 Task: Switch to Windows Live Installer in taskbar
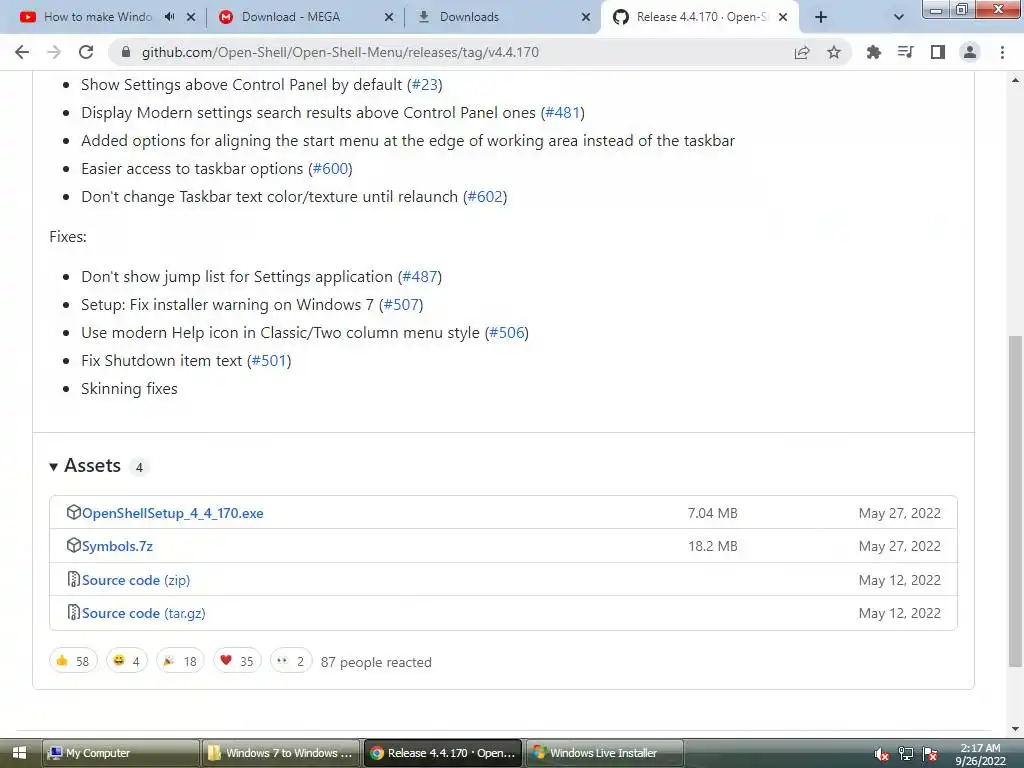point(604,753)
